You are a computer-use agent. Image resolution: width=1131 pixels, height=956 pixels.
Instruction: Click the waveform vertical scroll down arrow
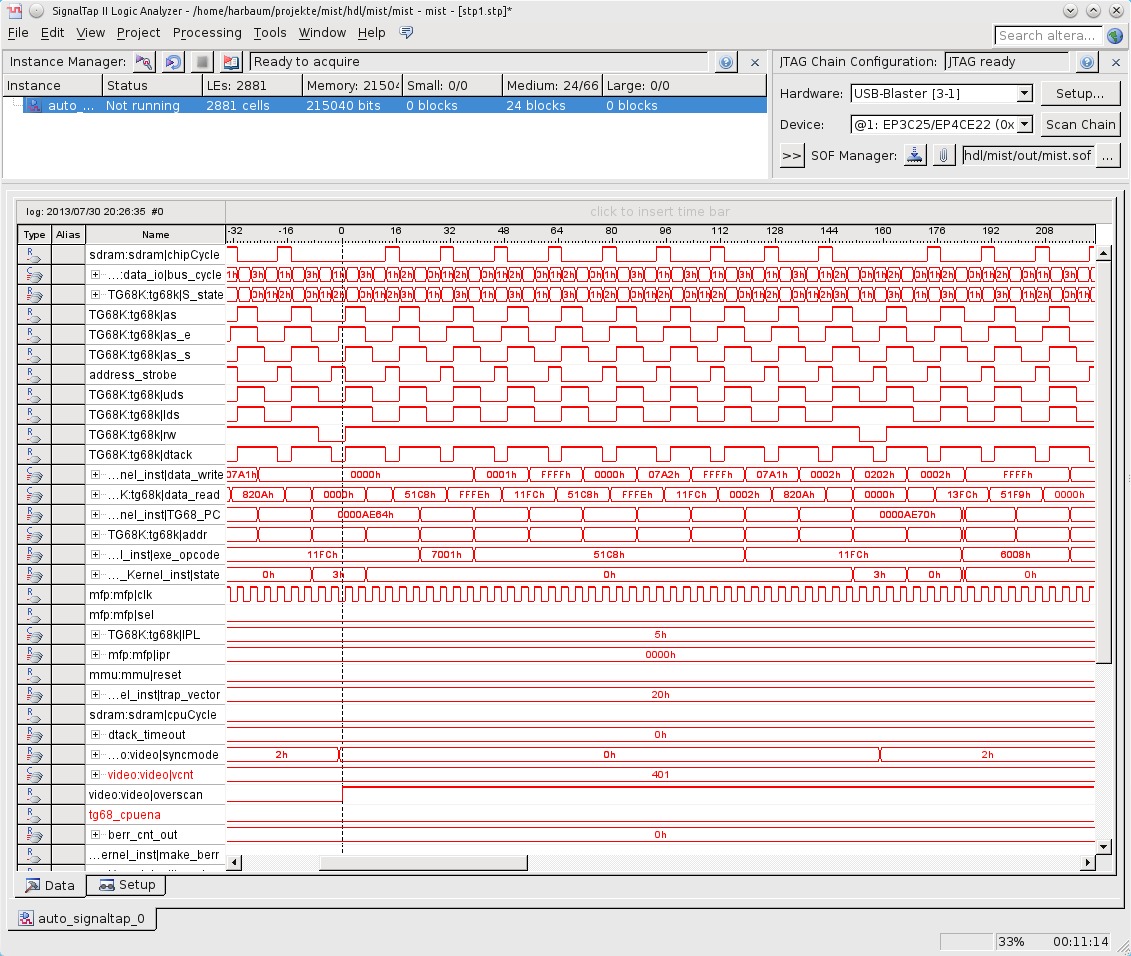click(x=1103, y=846)
